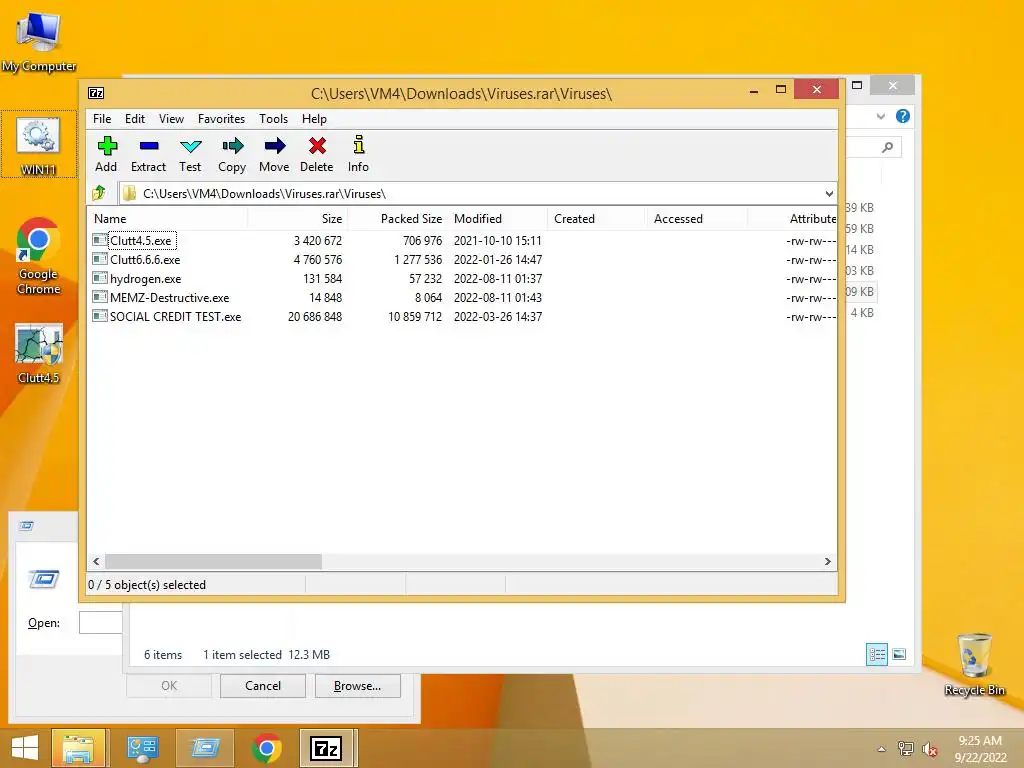Click the scroll right arrow
1024x768 pixels.
pyautogui.click(x=827, y=562)
